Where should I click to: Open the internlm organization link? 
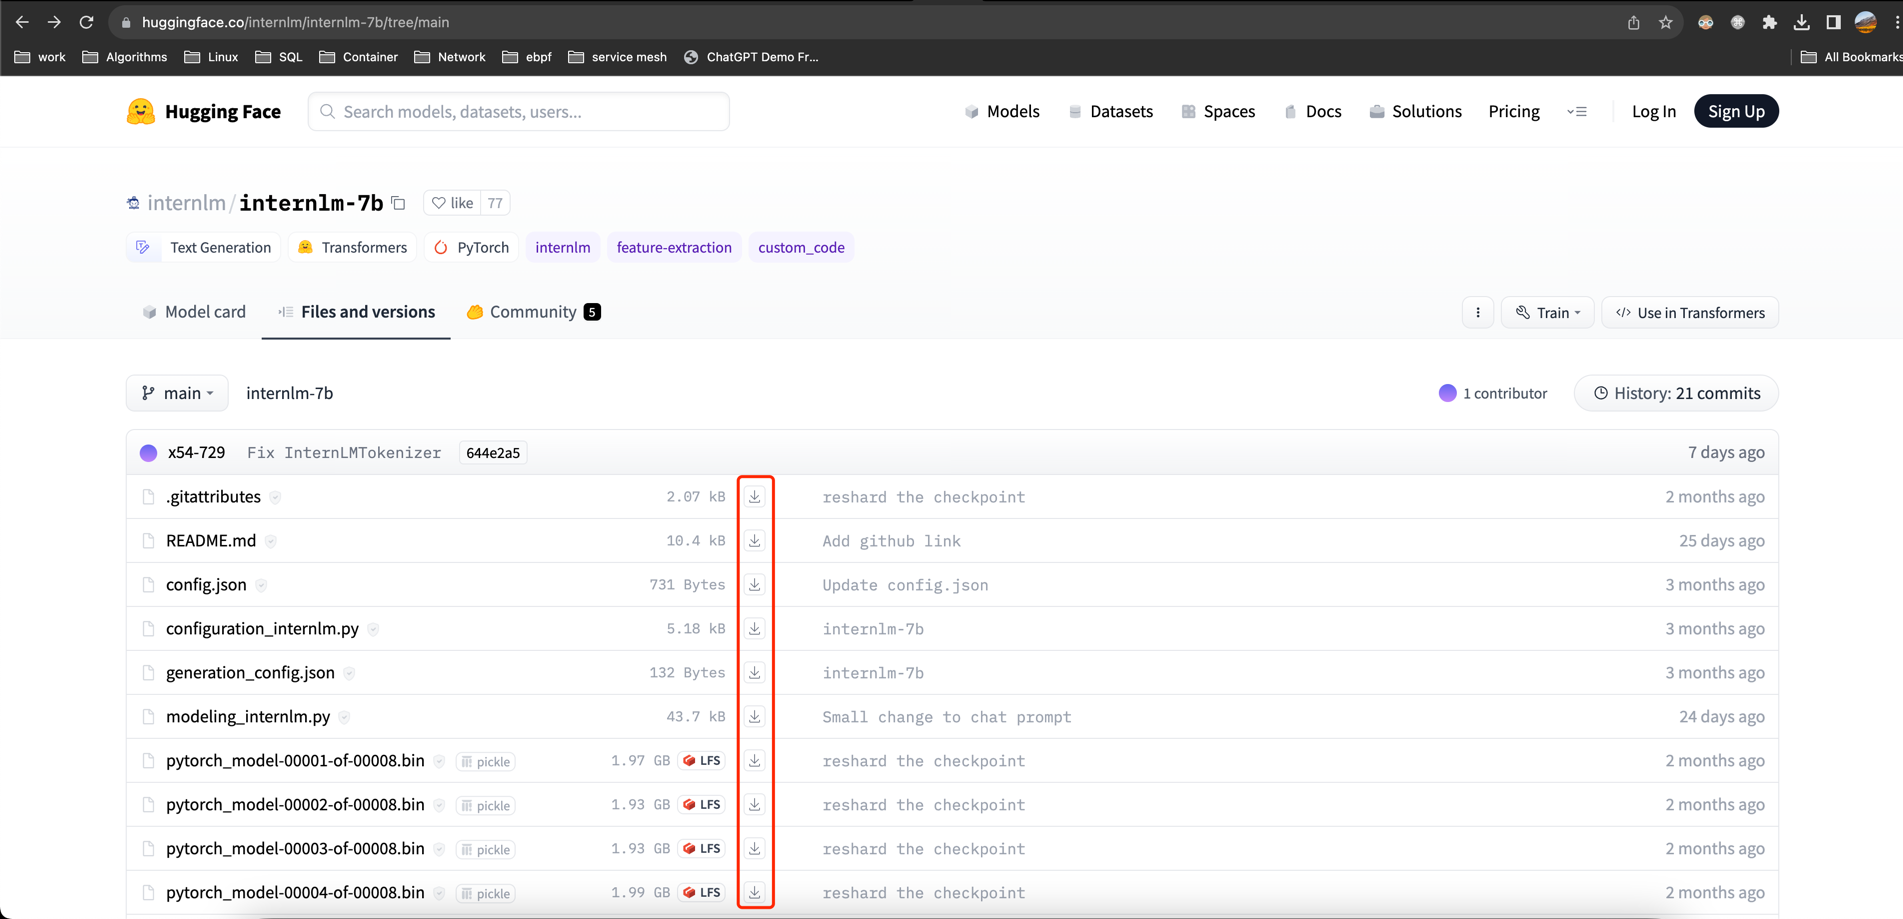(x=186, y=203)
